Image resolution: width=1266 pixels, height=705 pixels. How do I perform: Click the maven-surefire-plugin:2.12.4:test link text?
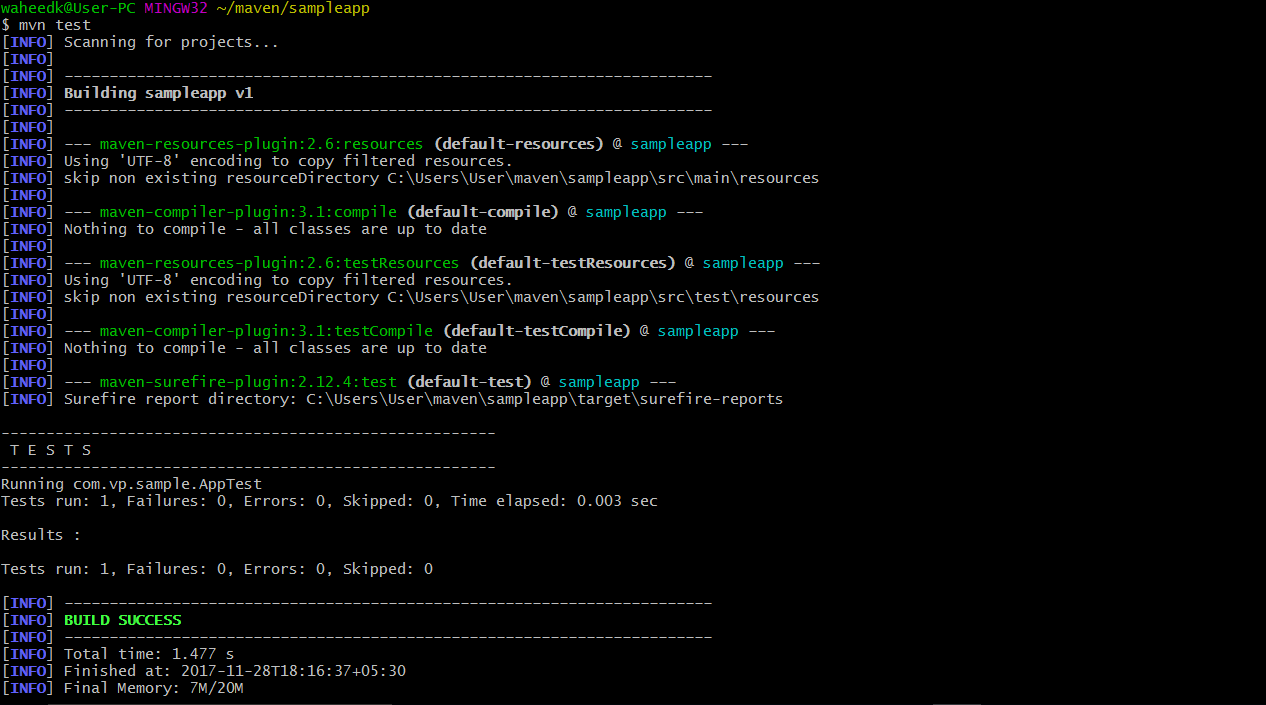[247, 381]
